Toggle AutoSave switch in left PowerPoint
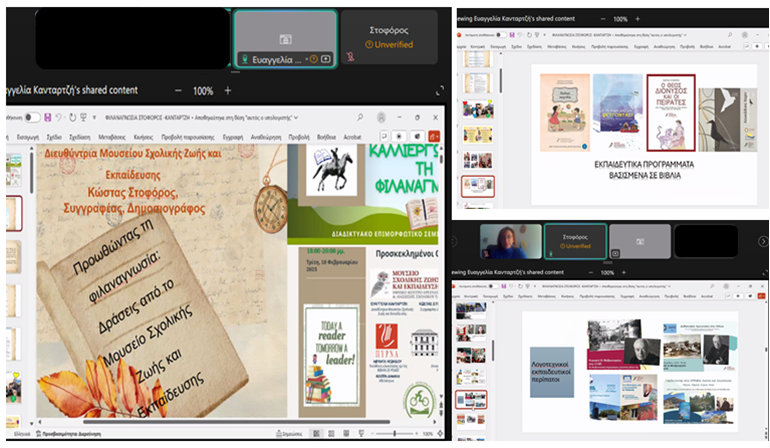This screenshot has height=448, width=770. coord(33,118)
